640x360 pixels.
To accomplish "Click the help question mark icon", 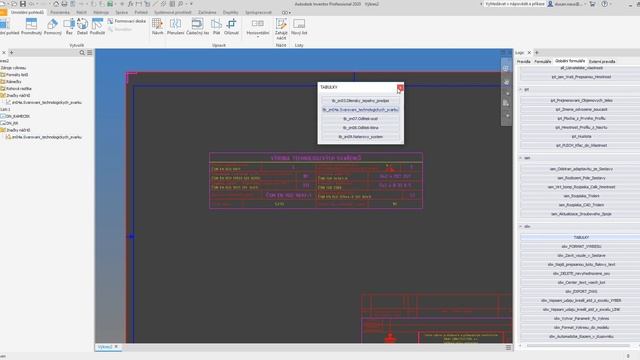I will 604,4.
